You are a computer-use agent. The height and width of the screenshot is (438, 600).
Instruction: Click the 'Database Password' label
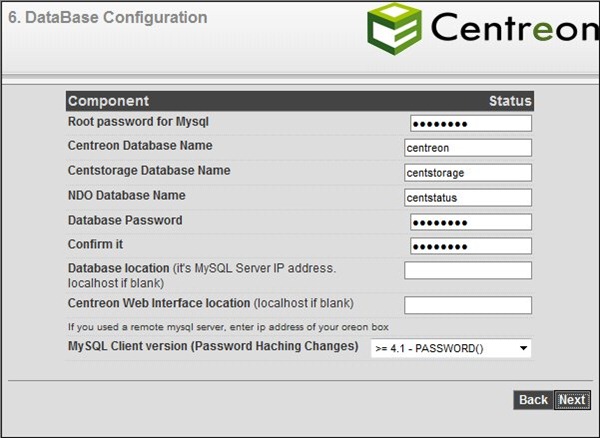(x=125, y=220)
